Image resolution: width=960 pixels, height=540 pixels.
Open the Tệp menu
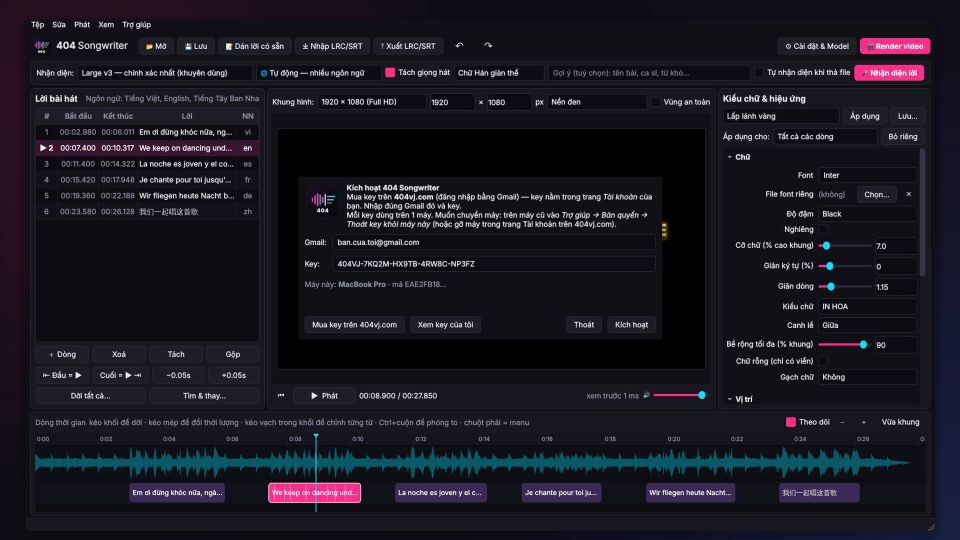38,24
